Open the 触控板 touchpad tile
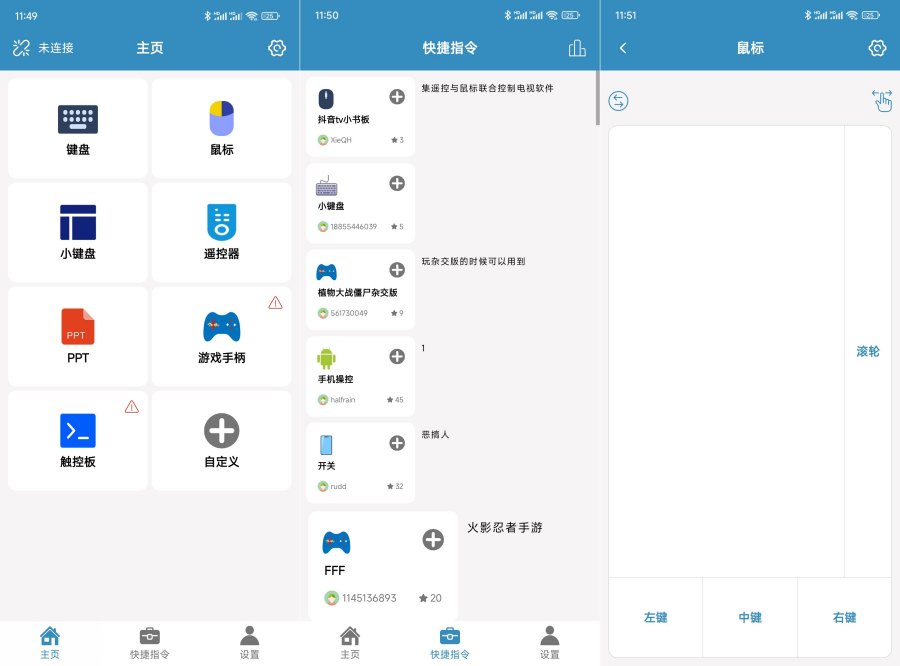The height and width of the screenshot is (666, 900). coord(78,441)
